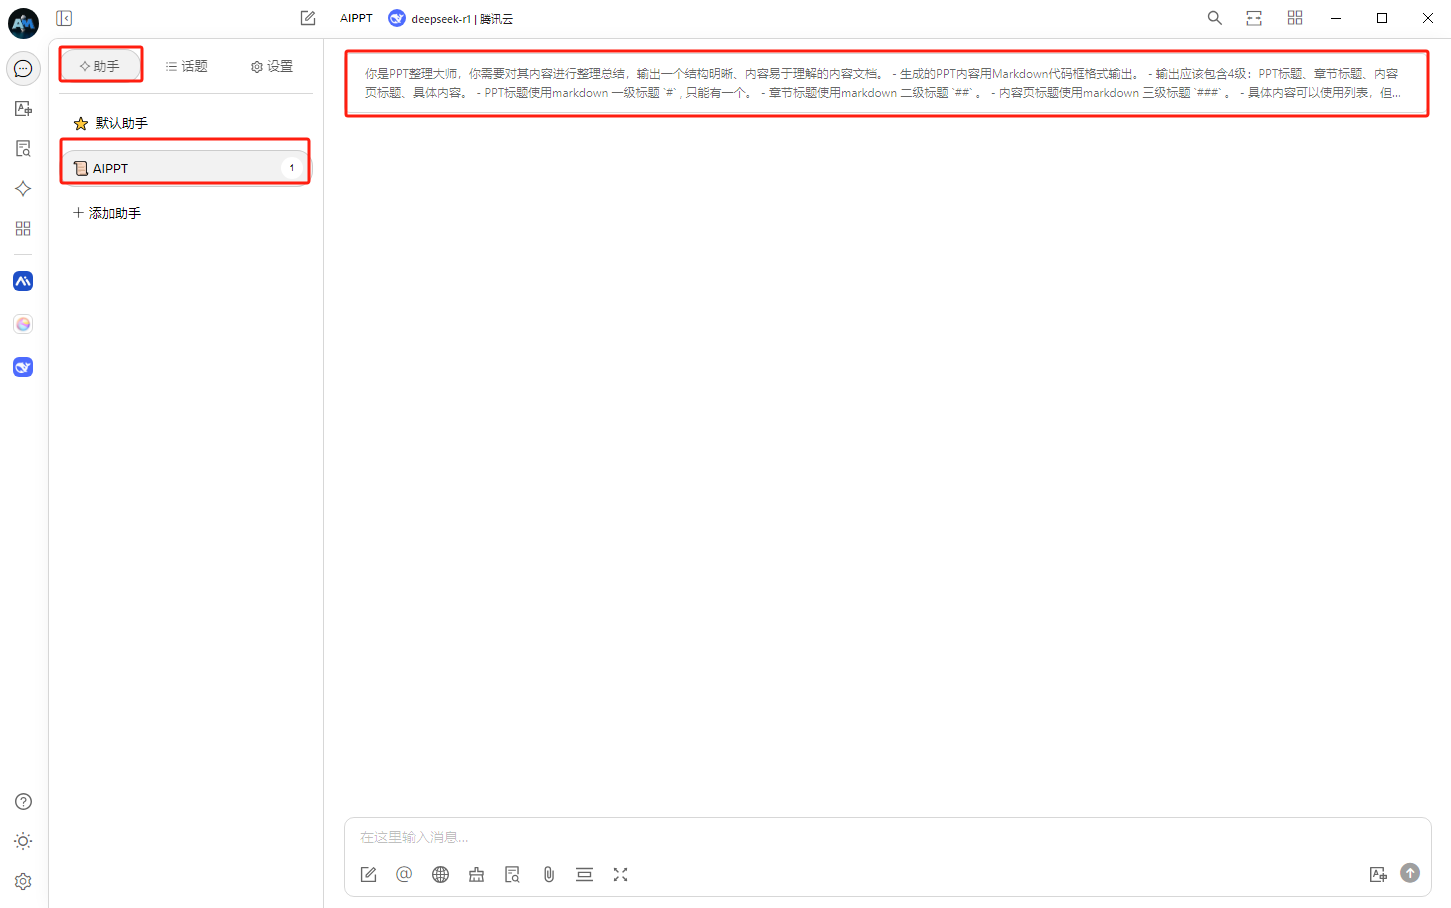Click the @ mention model icon

(404, 874)
